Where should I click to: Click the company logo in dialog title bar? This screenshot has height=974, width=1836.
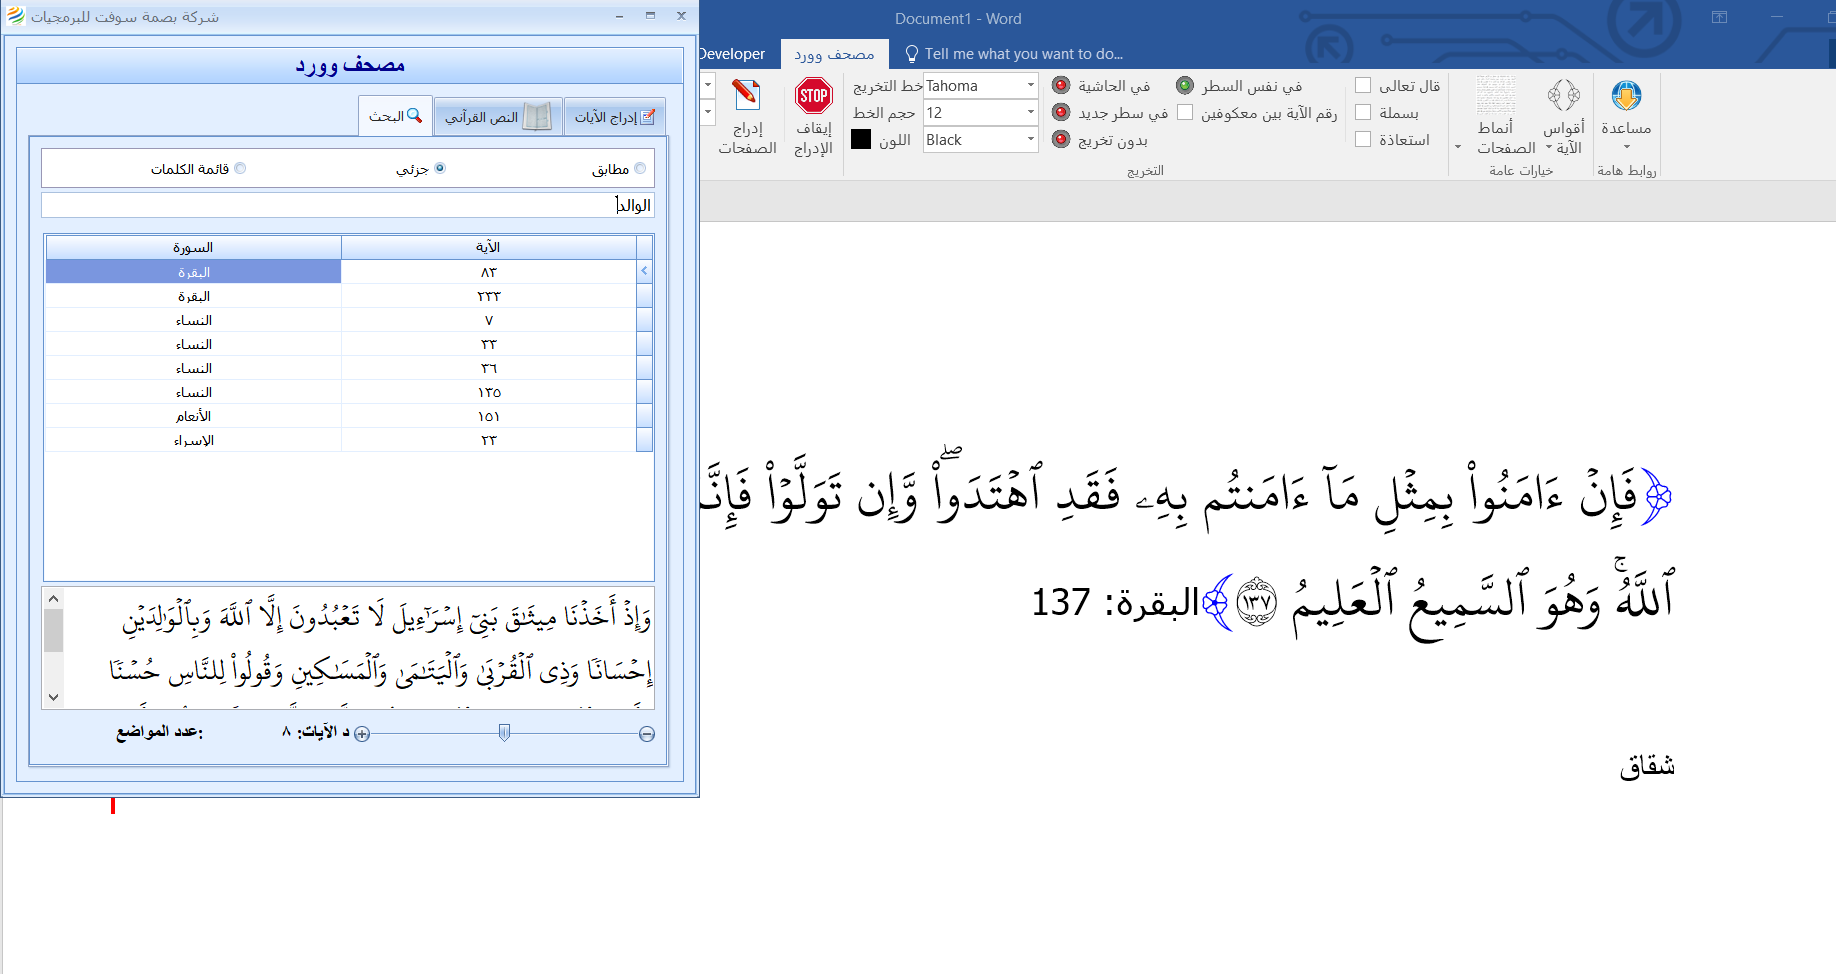pos(15,16)
